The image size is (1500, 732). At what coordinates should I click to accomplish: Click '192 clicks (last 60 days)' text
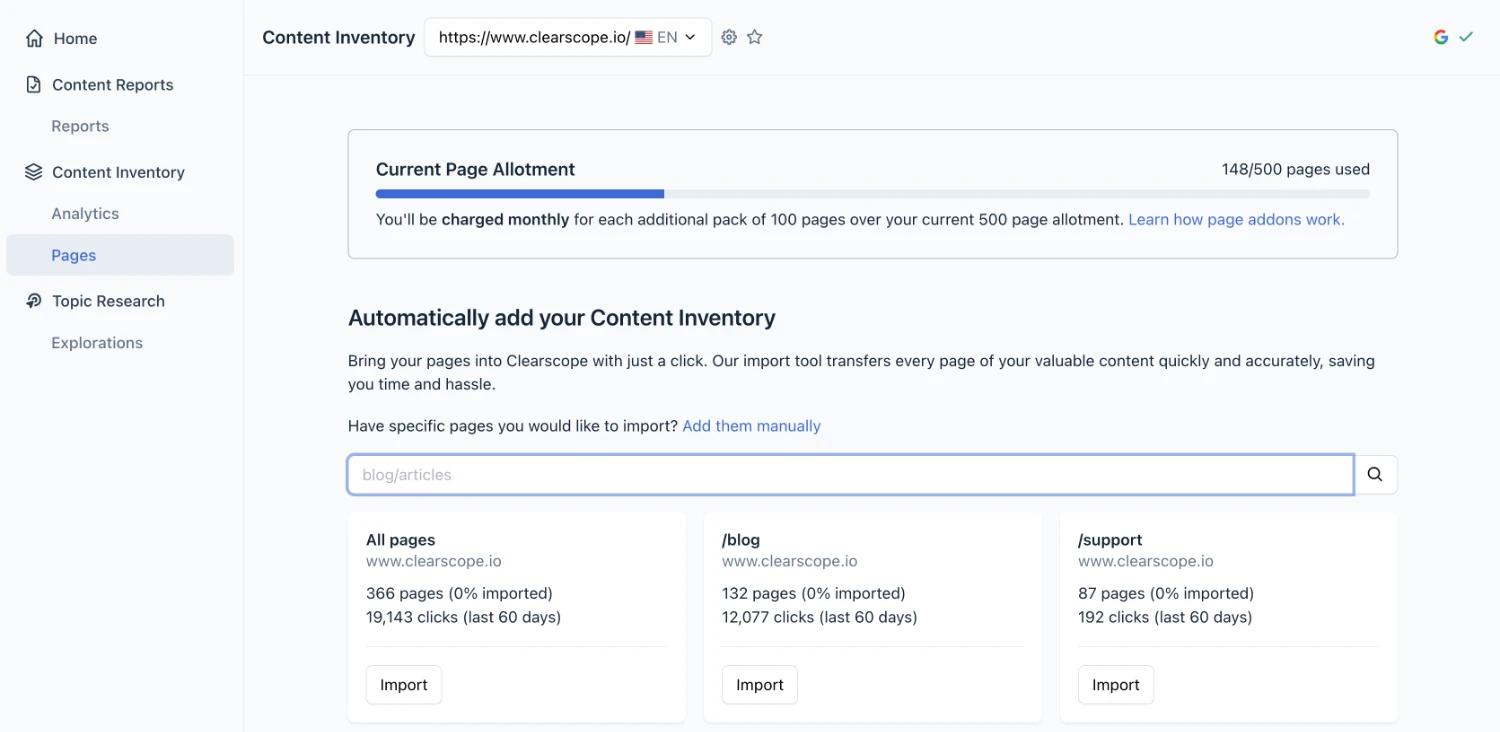pos(1165,617)
